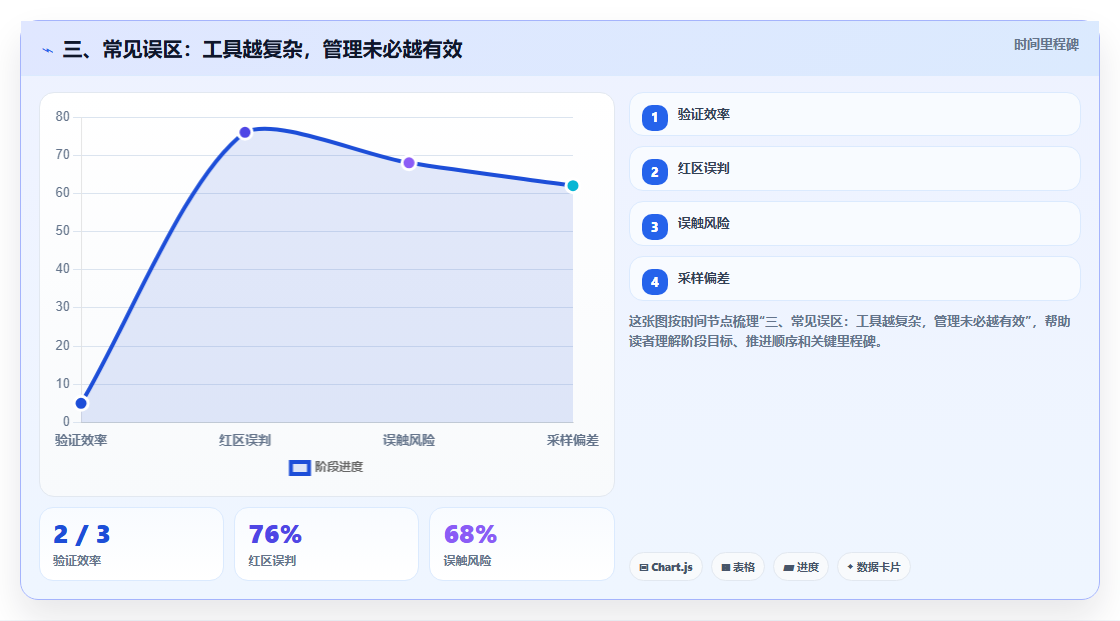Select the 验证效率 data point on chart
Screen dimensions: 1120x621
81,403
